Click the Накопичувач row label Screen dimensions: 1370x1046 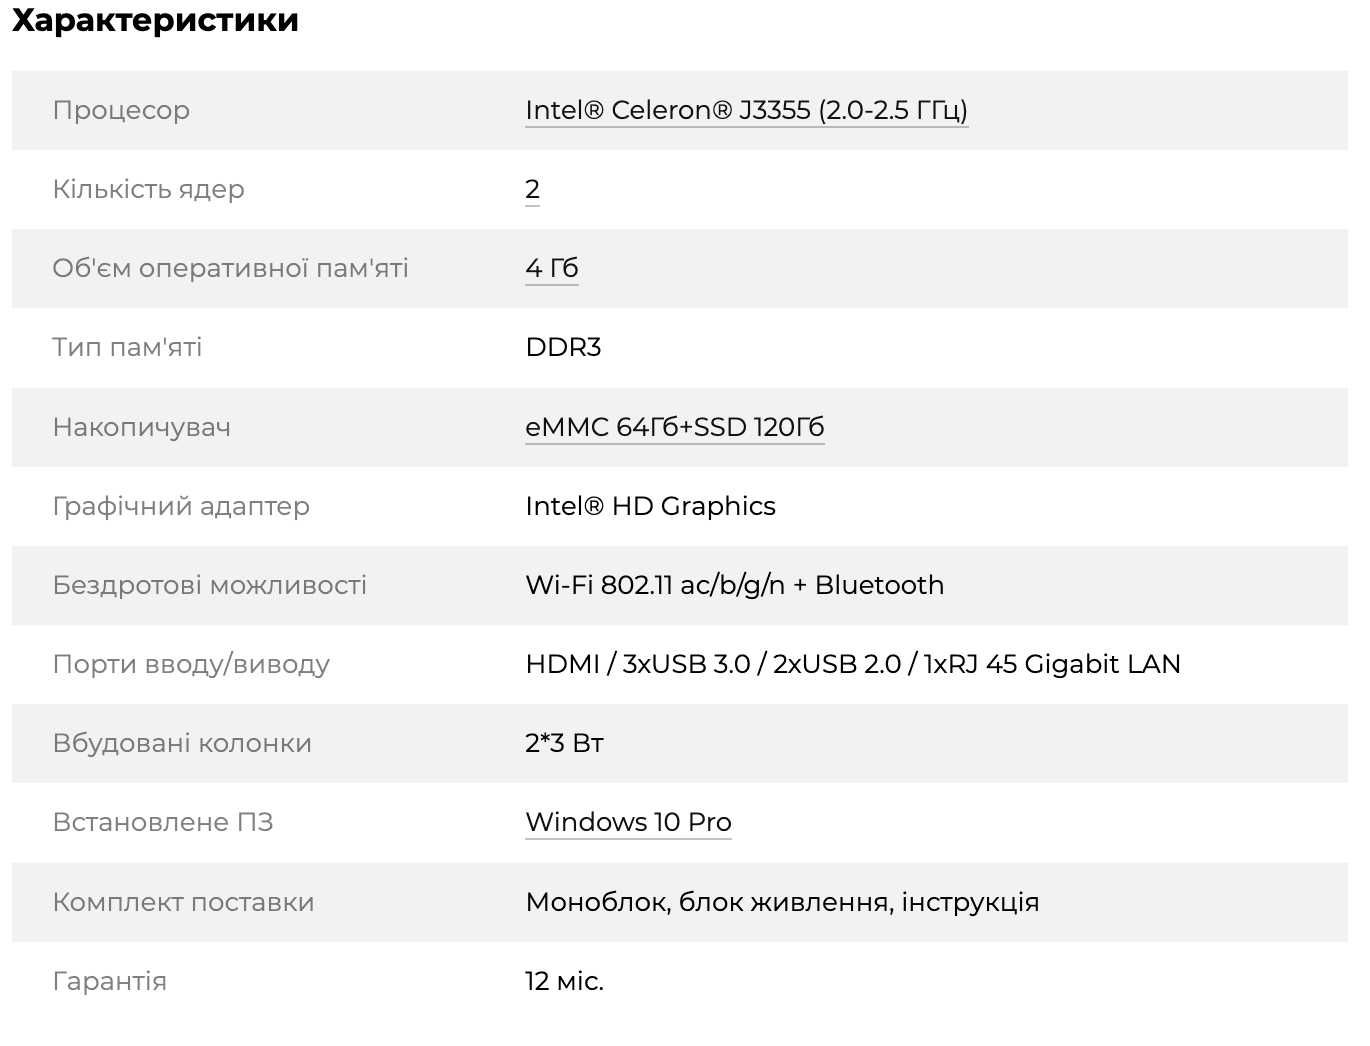tap(141, 427)
